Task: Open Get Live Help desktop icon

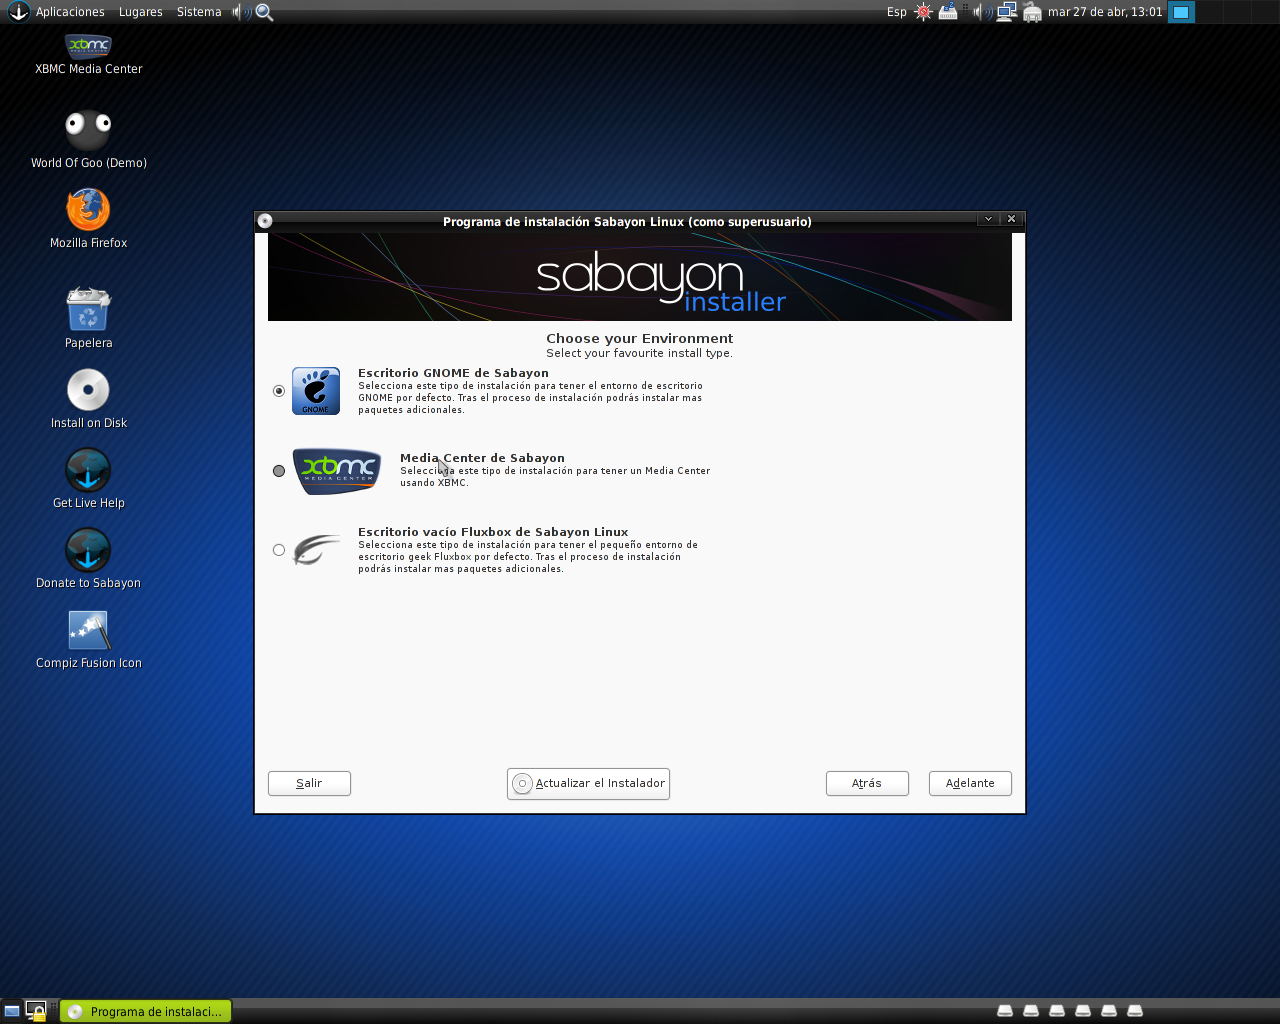Action: (x=88, y=478)
